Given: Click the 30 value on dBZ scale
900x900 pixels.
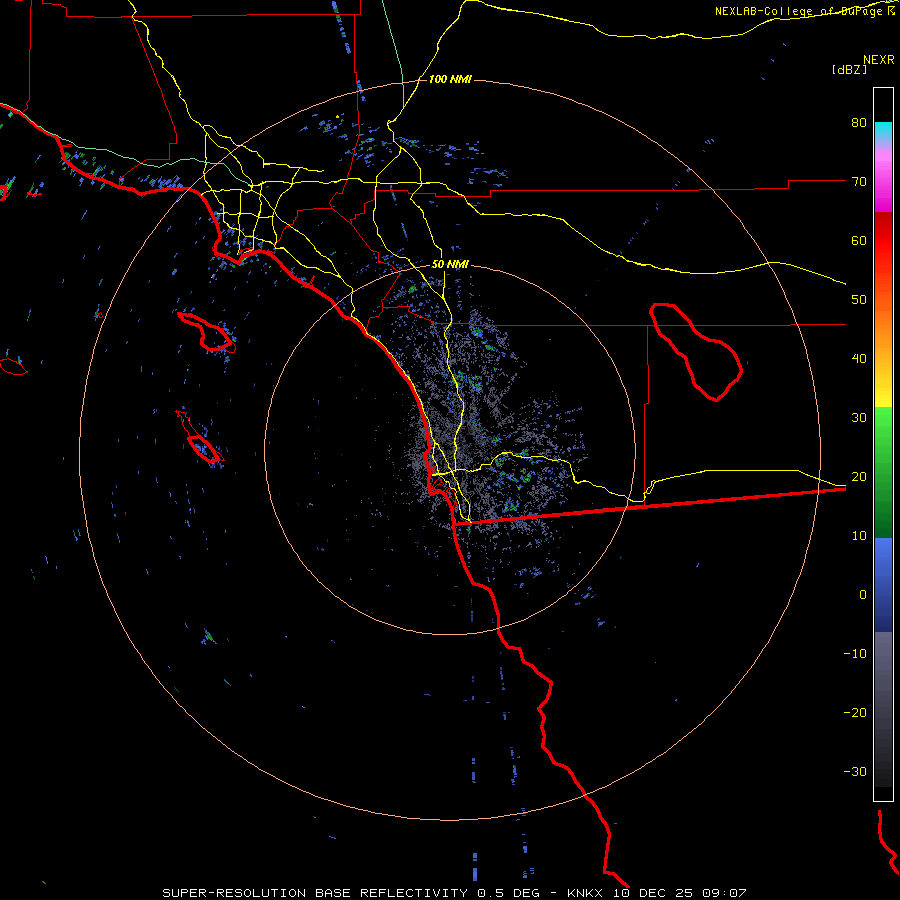Looking at the screenshot, I should pyautogui.click(x=859, y=417).
